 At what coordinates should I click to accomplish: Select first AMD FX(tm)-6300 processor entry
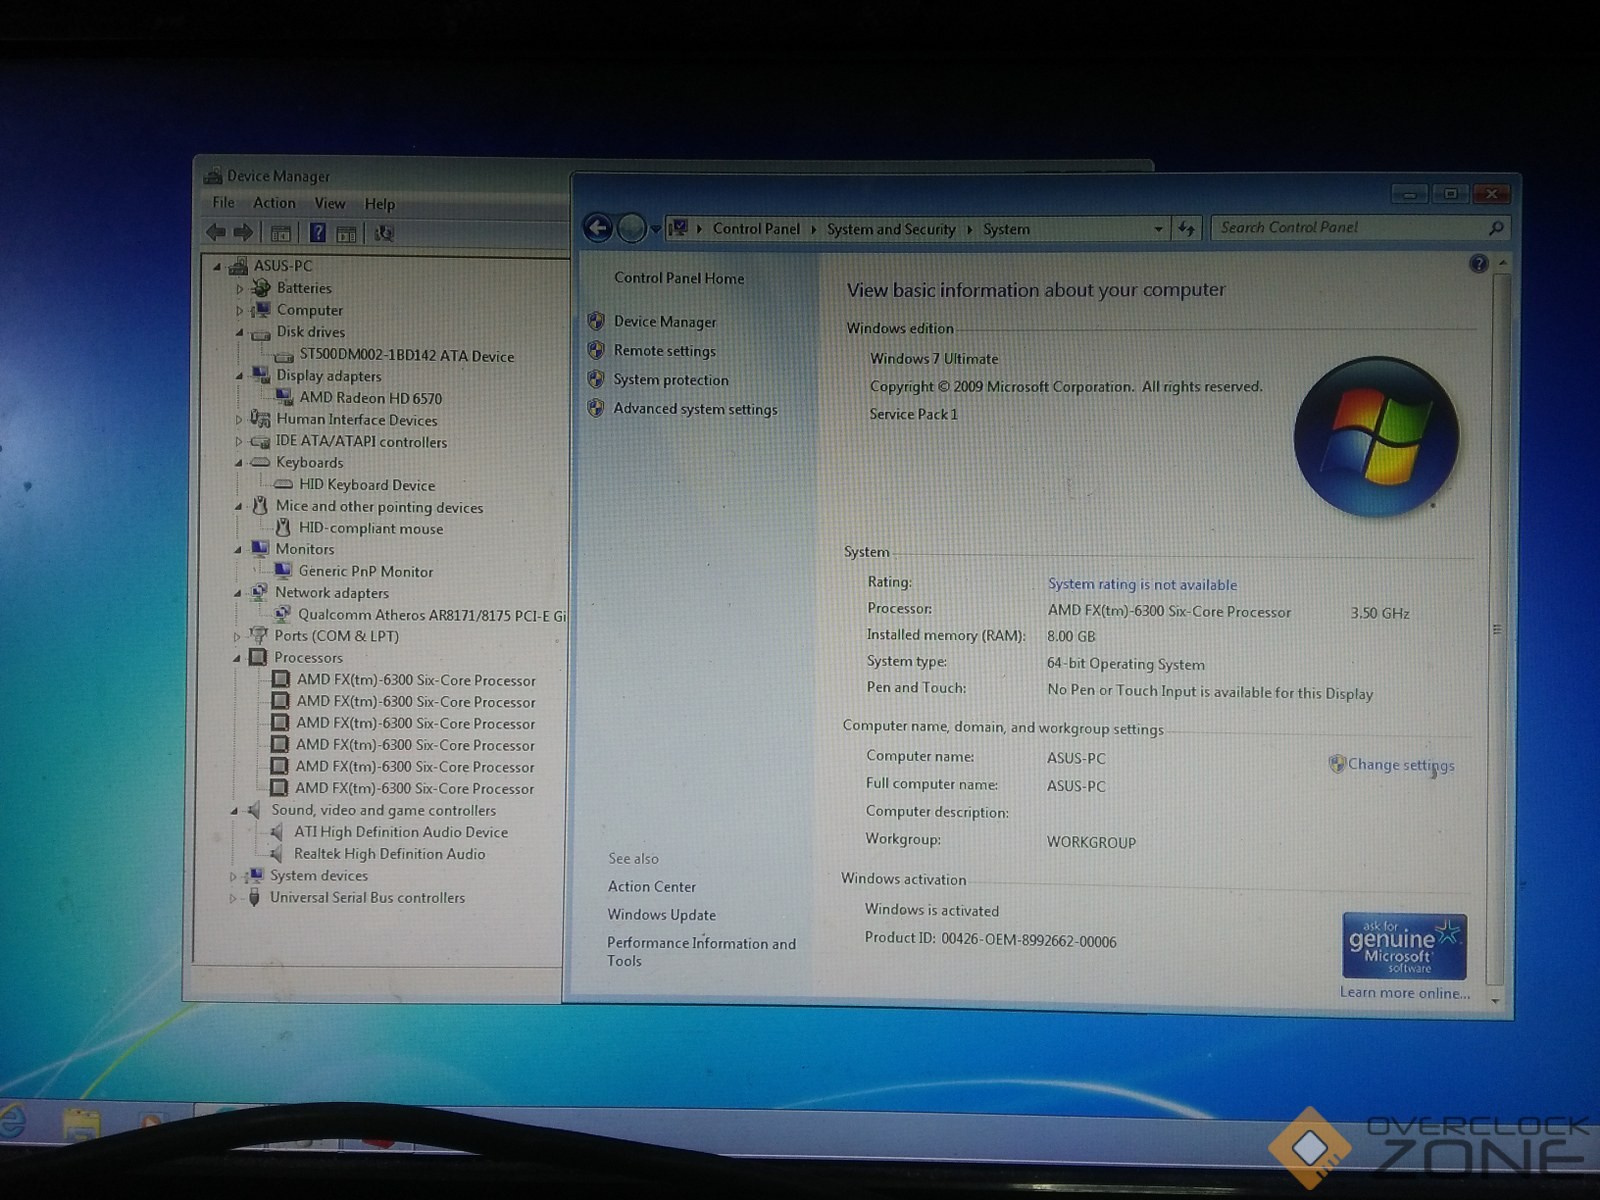point(415,680)
